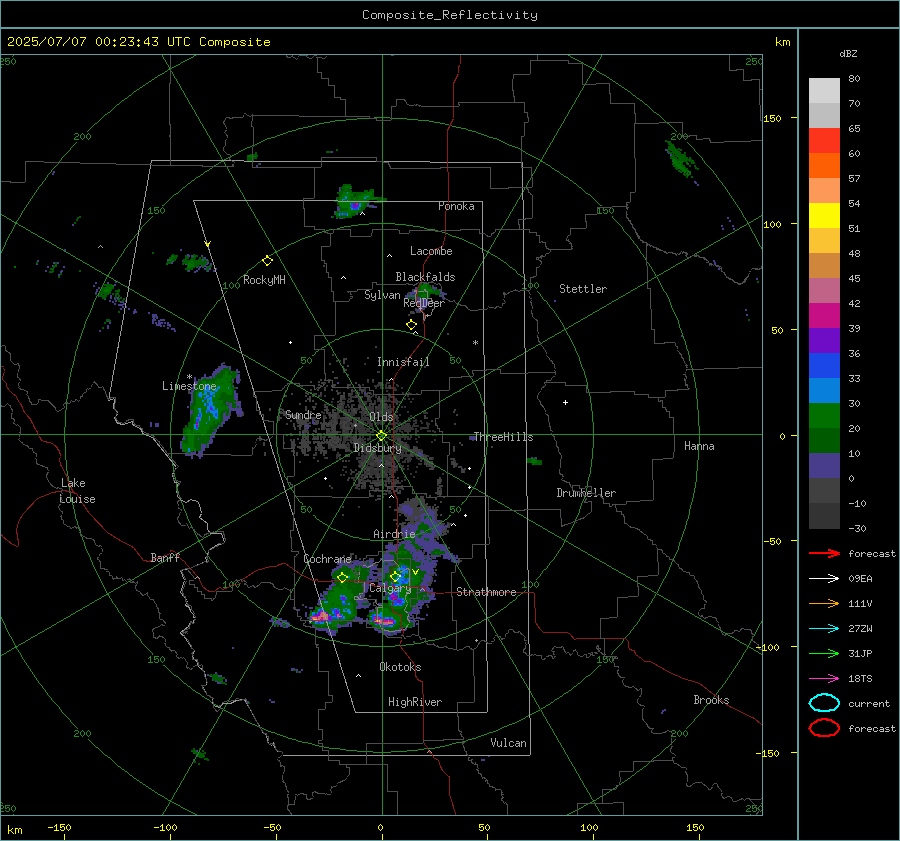Click the Lacombe city label
This screenshot has height=841, width=900.
coord(431,251)
